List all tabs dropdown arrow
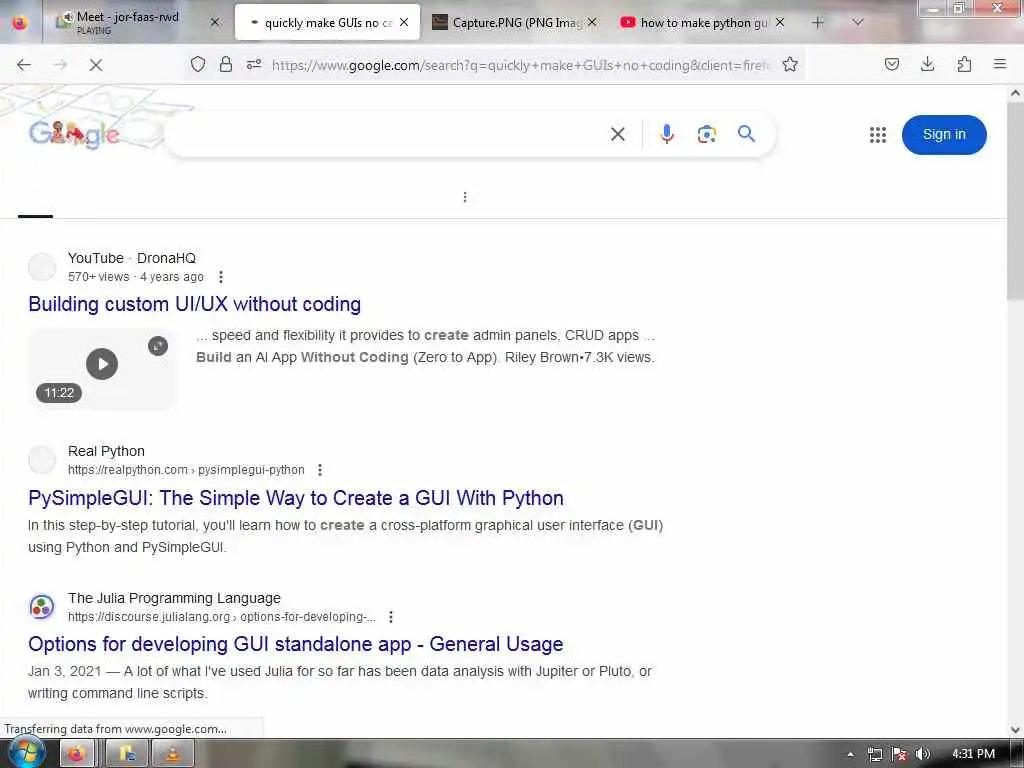This screenshot has width=1024, height=768. 858,22
